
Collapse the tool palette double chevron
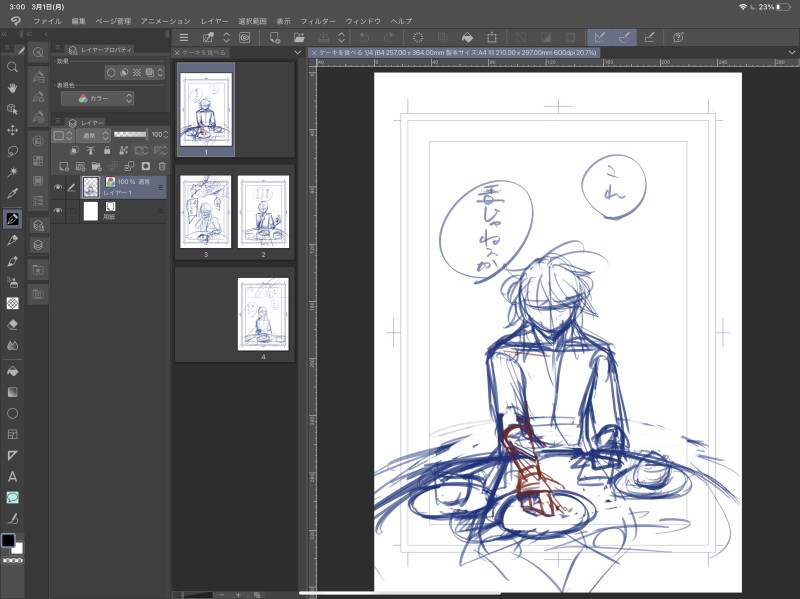click(4, 34)
